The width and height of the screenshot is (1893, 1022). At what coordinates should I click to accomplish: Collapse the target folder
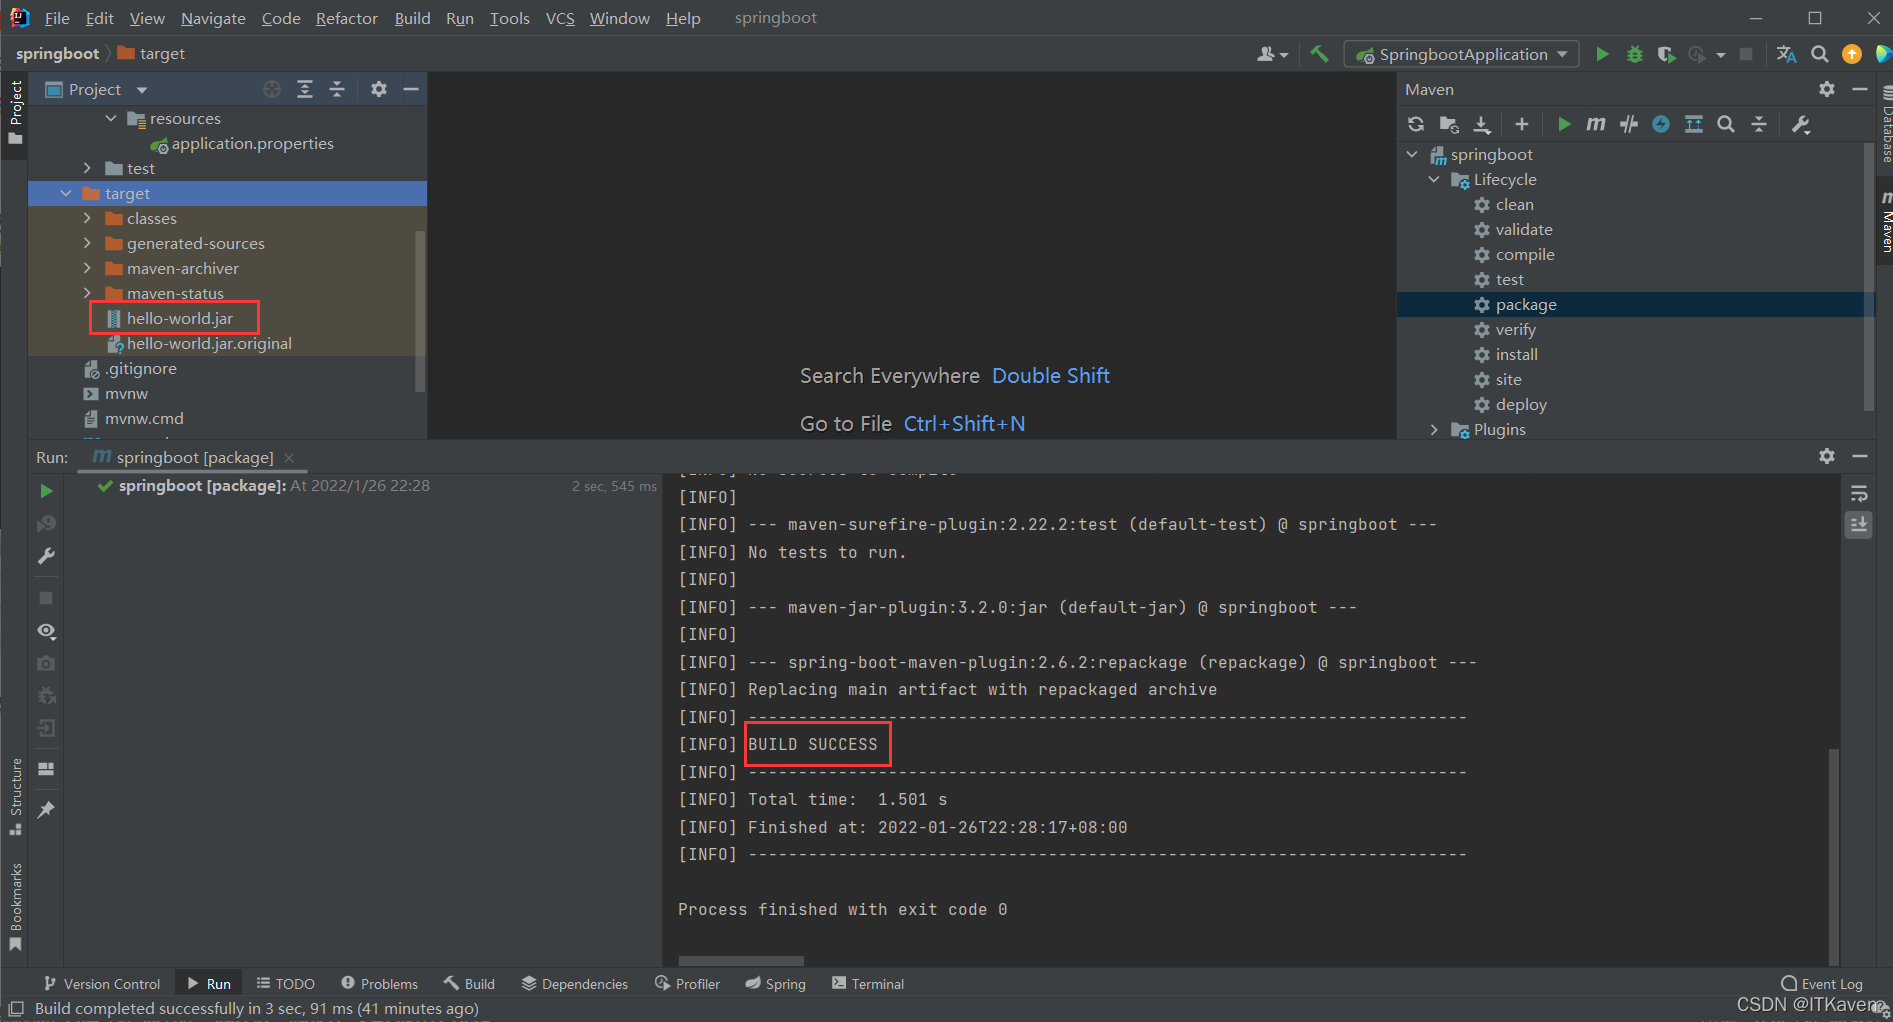coord(66,193)
